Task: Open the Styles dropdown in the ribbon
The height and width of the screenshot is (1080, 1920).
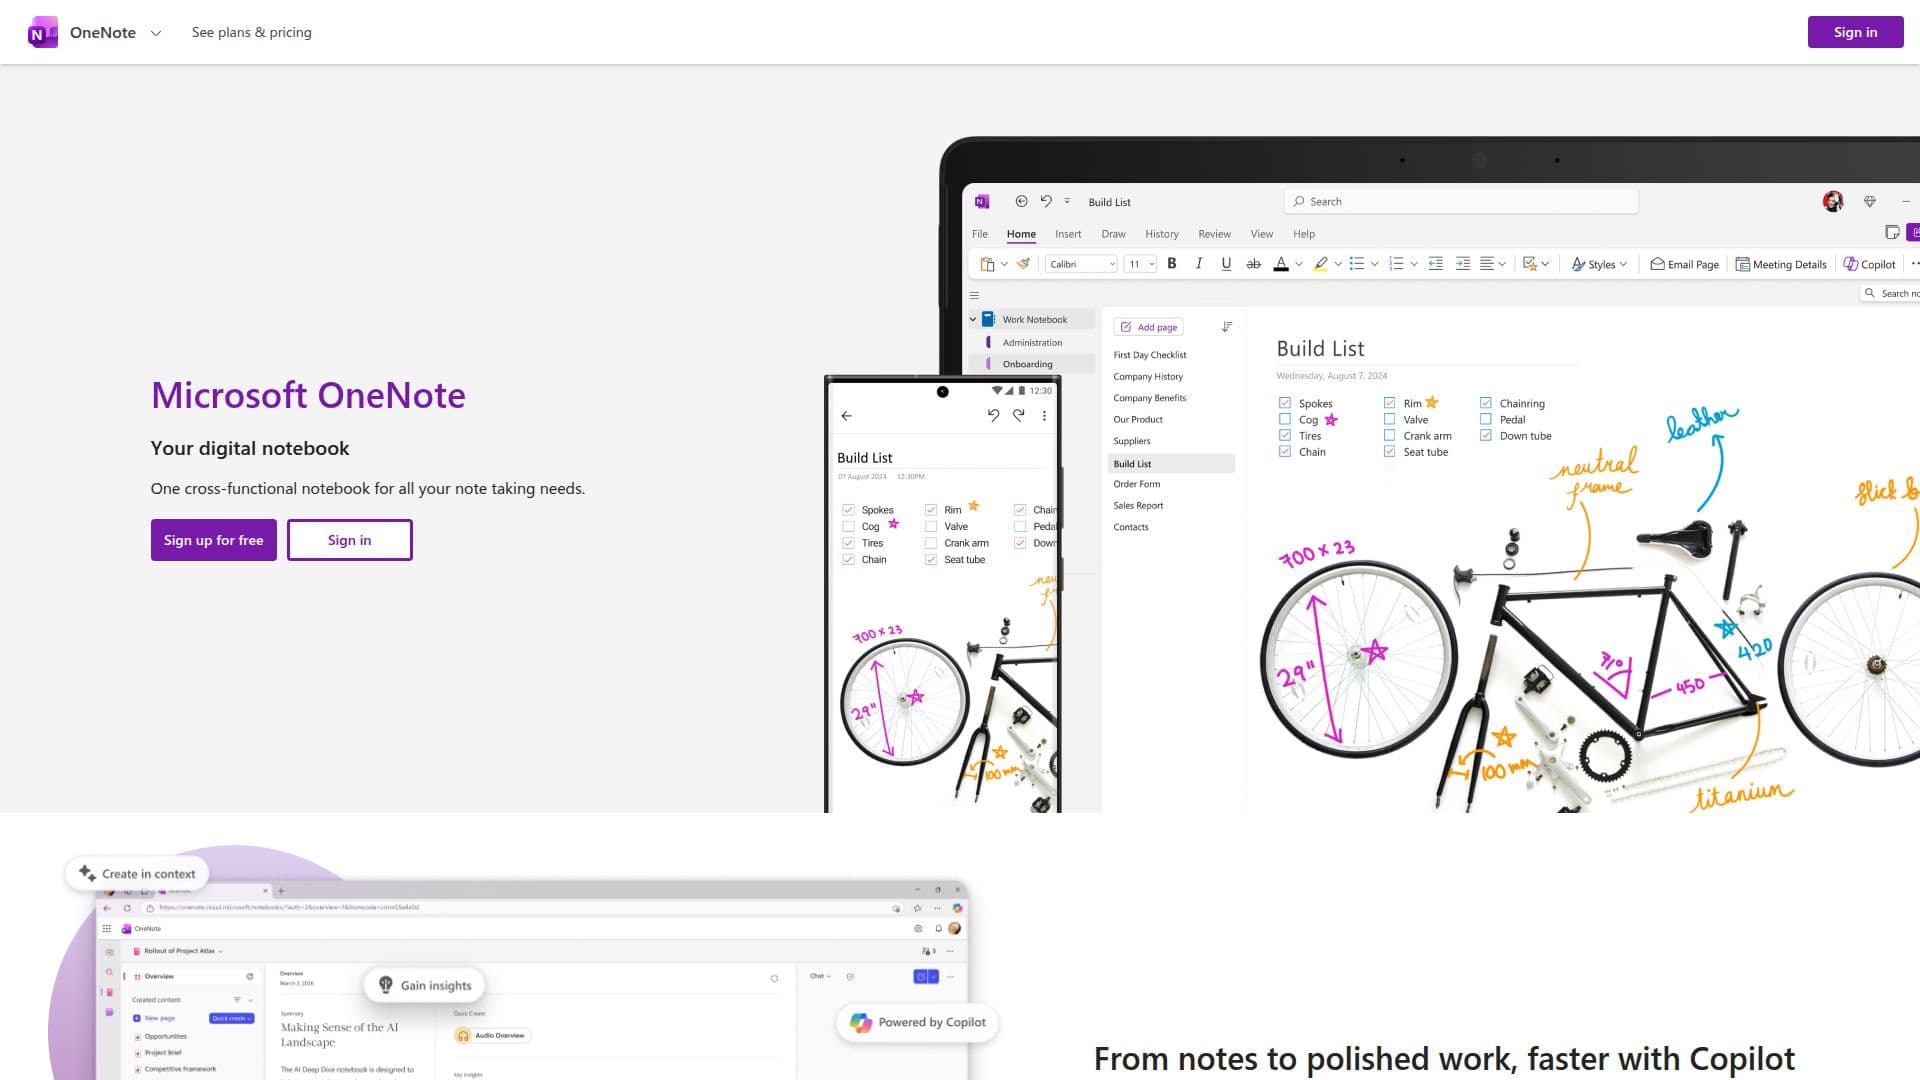Action: [x=1600, y=264]
